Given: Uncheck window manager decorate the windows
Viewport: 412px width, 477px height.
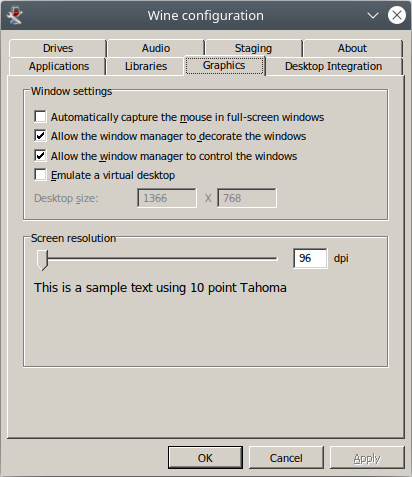Looking at the screenshot, I should [40, 136].
